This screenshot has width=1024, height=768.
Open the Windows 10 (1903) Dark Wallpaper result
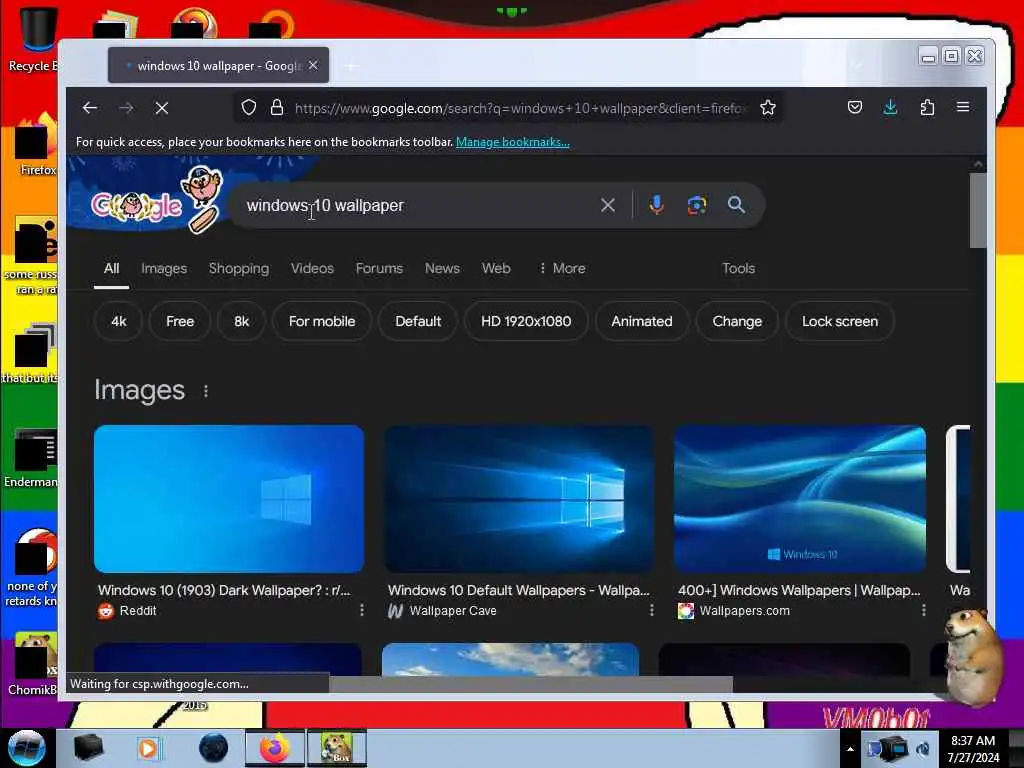point(224,590)
